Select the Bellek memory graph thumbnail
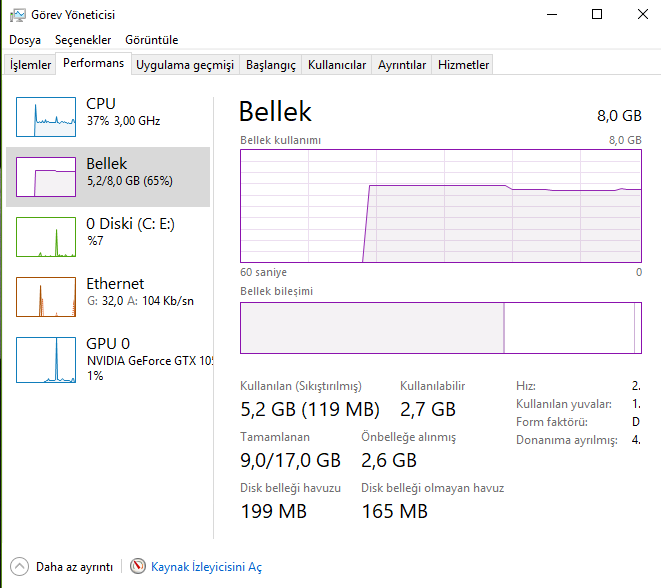Image resolution: width=661 pixels, height=588 pixels. [x=46, y=177]
